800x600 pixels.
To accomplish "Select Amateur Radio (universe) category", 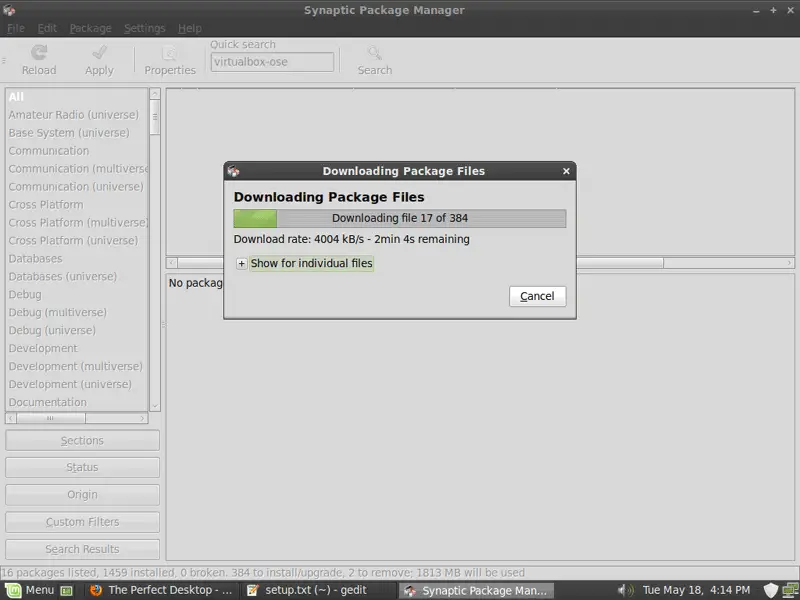I will tap(77, 115).
